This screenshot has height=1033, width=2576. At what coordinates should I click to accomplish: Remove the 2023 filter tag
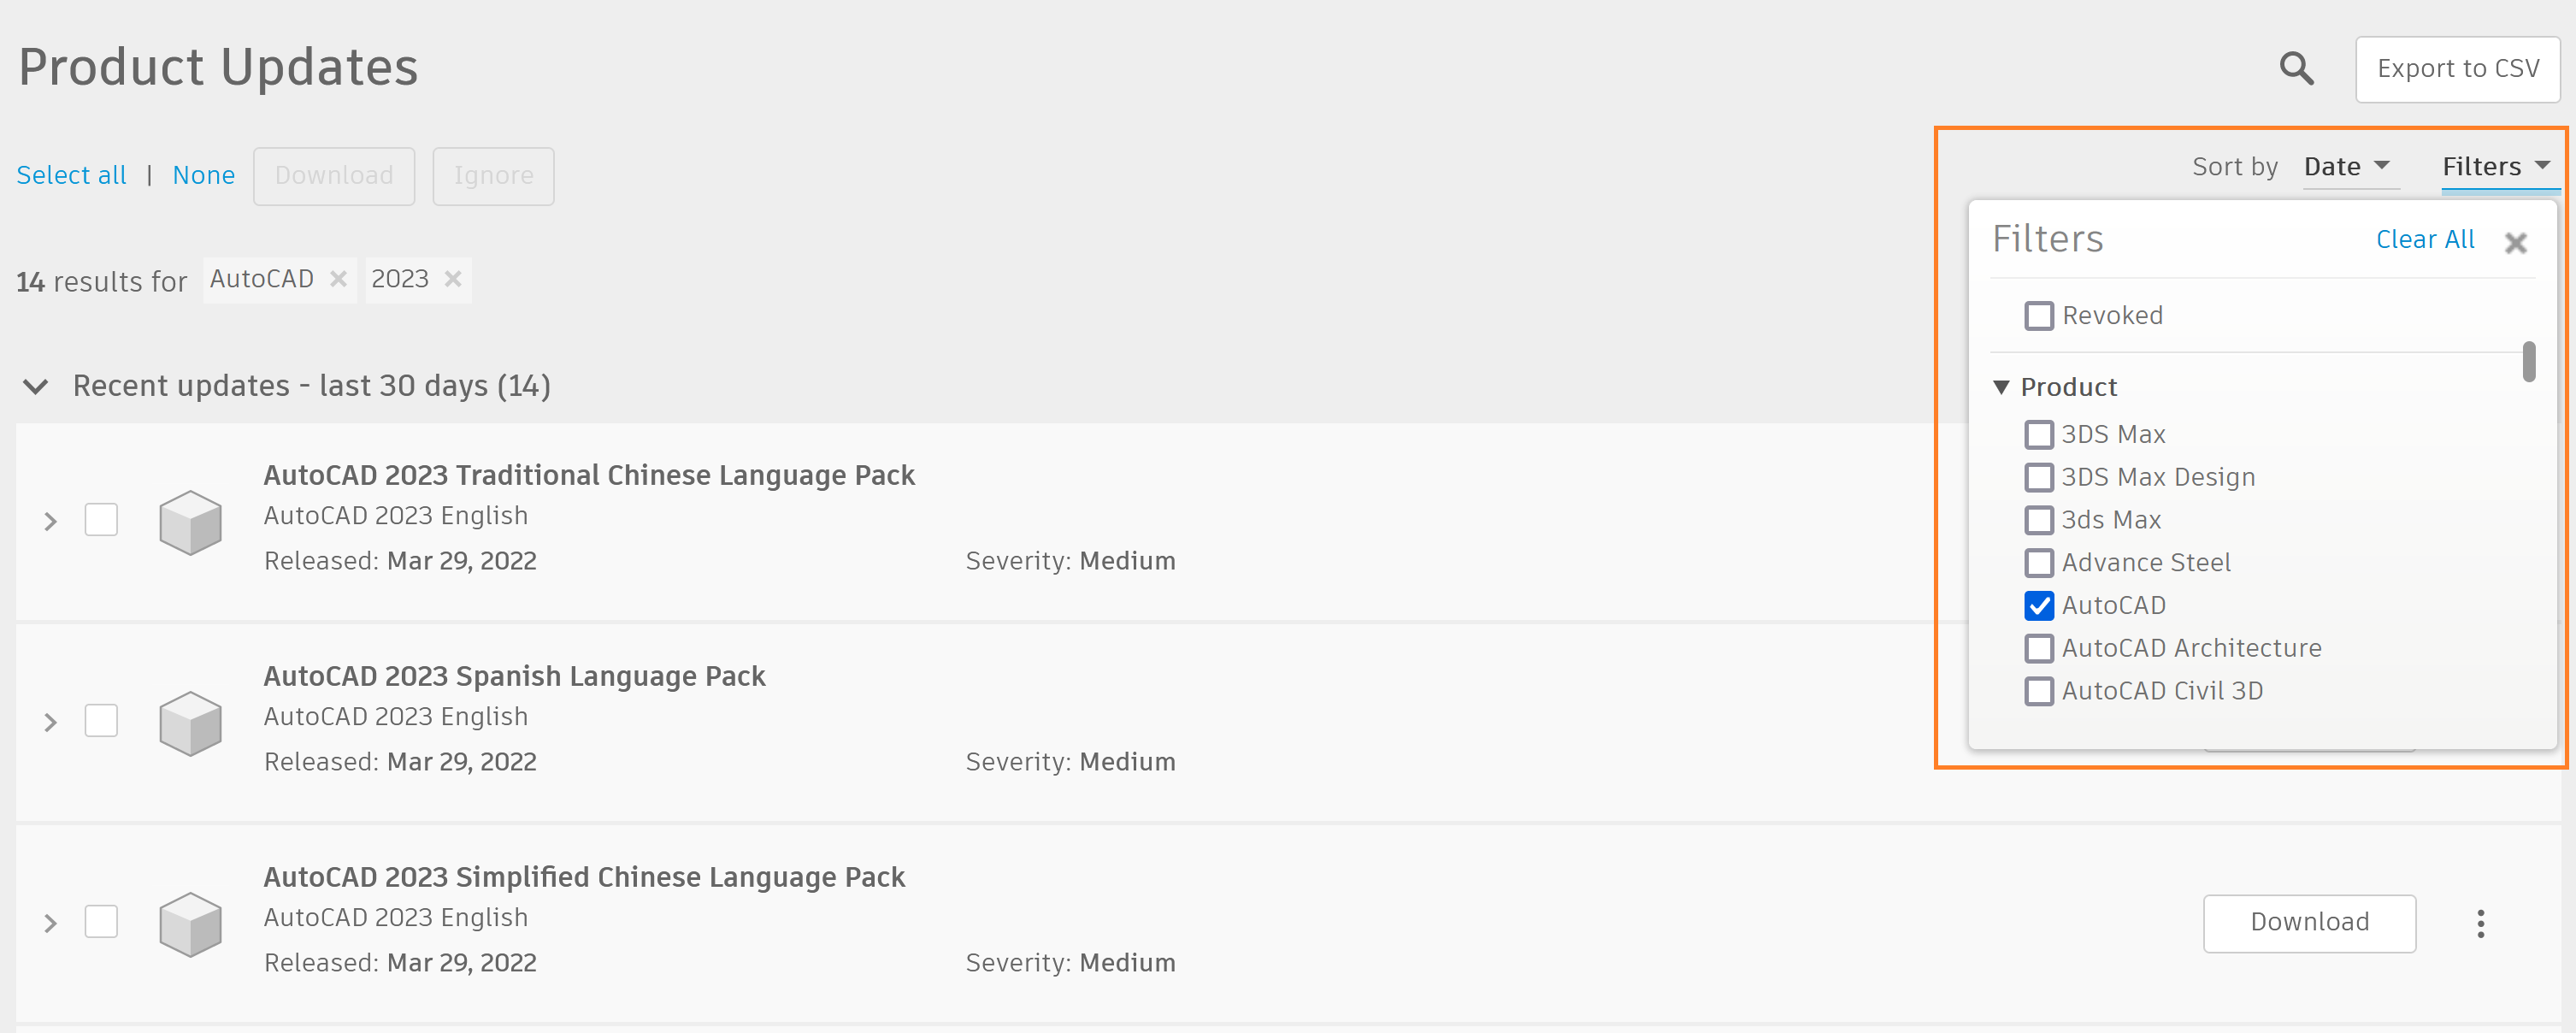click(453, 279)
